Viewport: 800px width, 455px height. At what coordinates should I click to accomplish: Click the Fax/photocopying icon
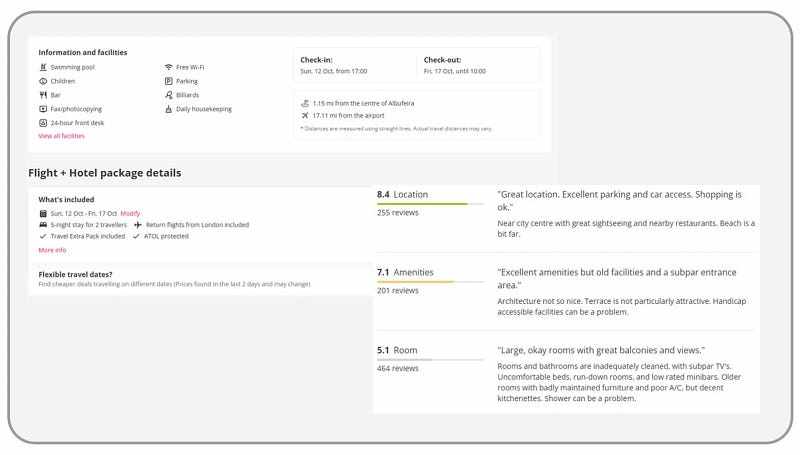(x=43, y=109)
